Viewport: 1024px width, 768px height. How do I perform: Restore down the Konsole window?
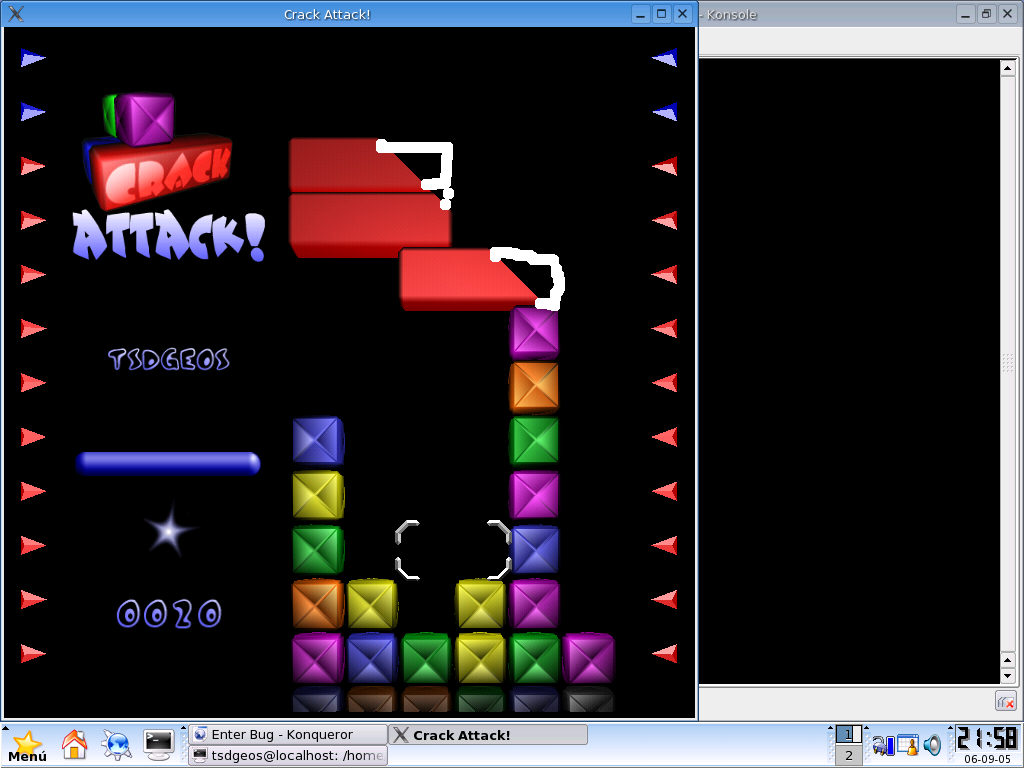tap(986, 14)
